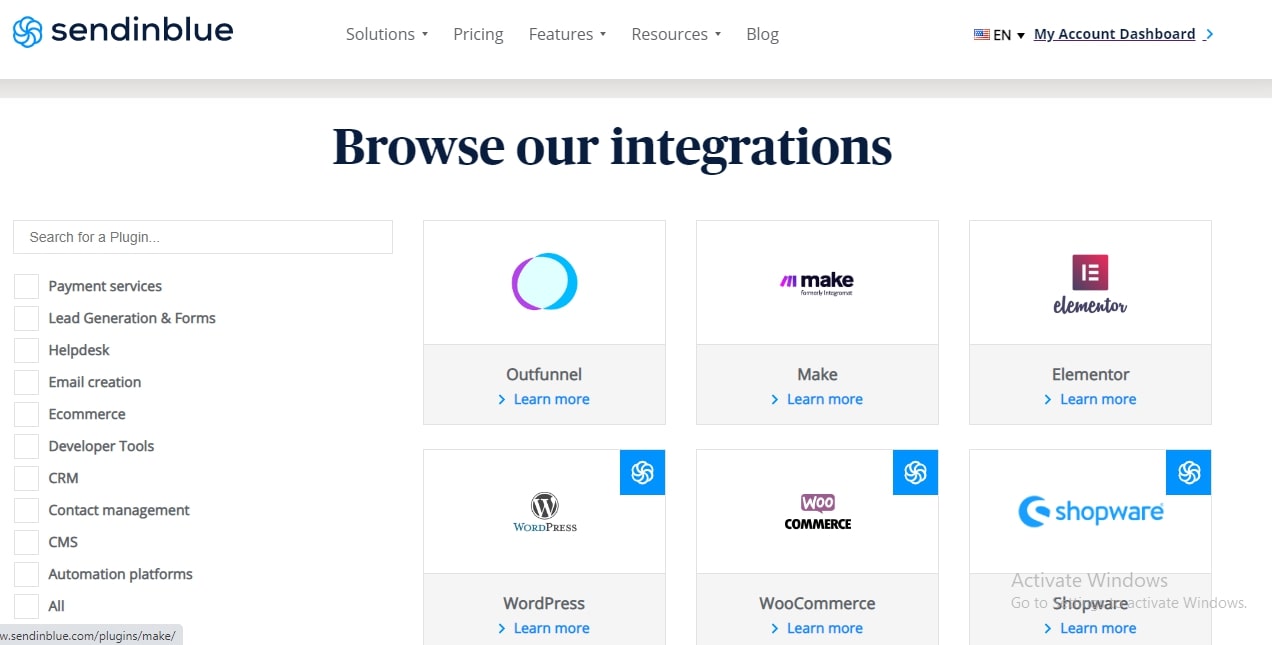
Task: Click arrow icon beside My Account Dashboard
Action: 1209,34
